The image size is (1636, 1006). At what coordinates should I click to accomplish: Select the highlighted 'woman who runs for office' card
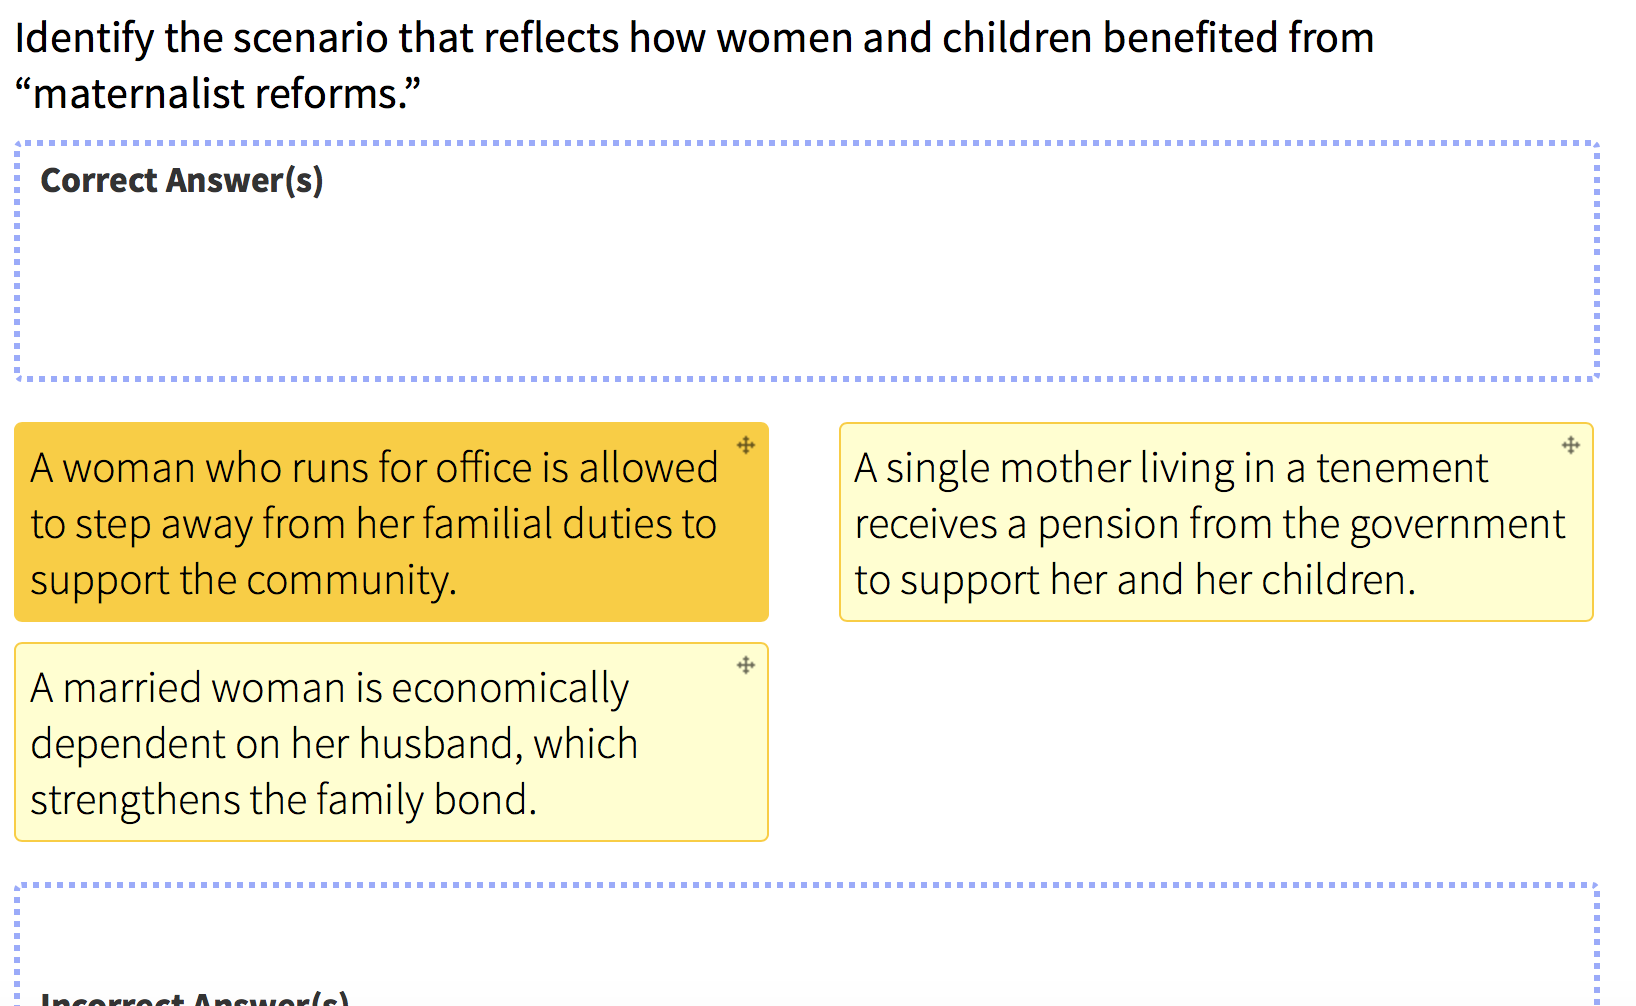[x=391, y=522]
